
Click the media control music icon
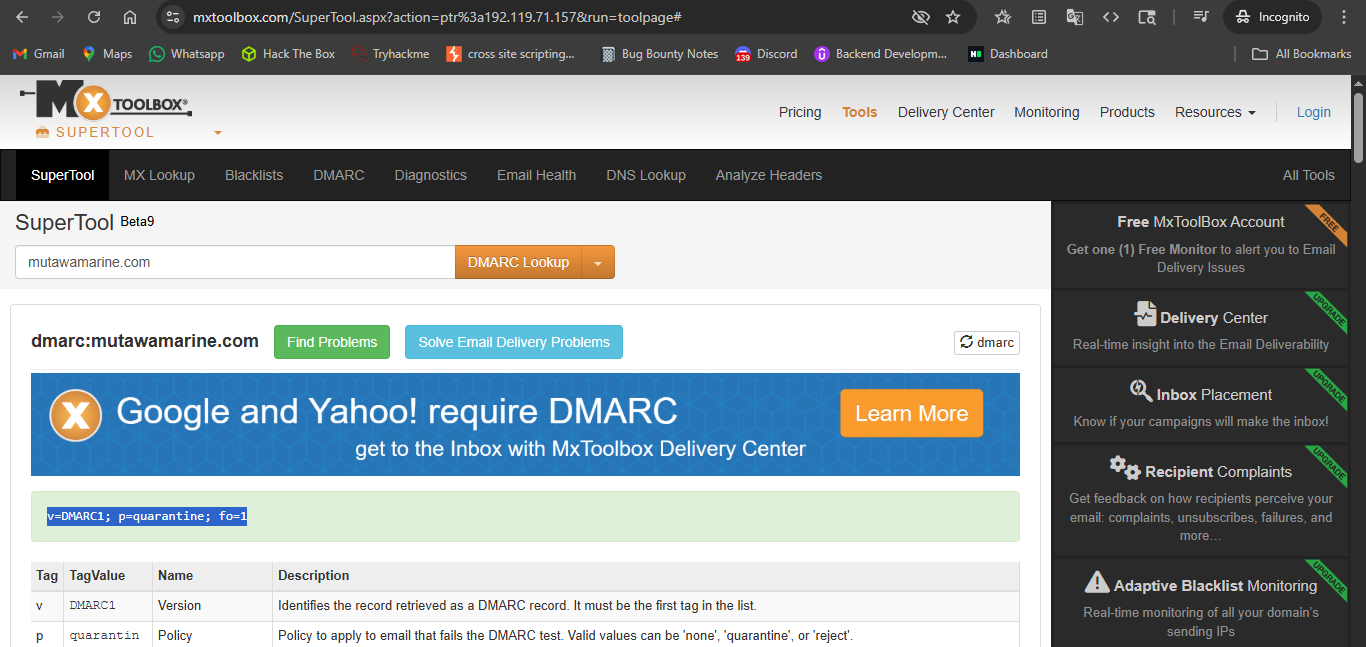(1201, 17)
